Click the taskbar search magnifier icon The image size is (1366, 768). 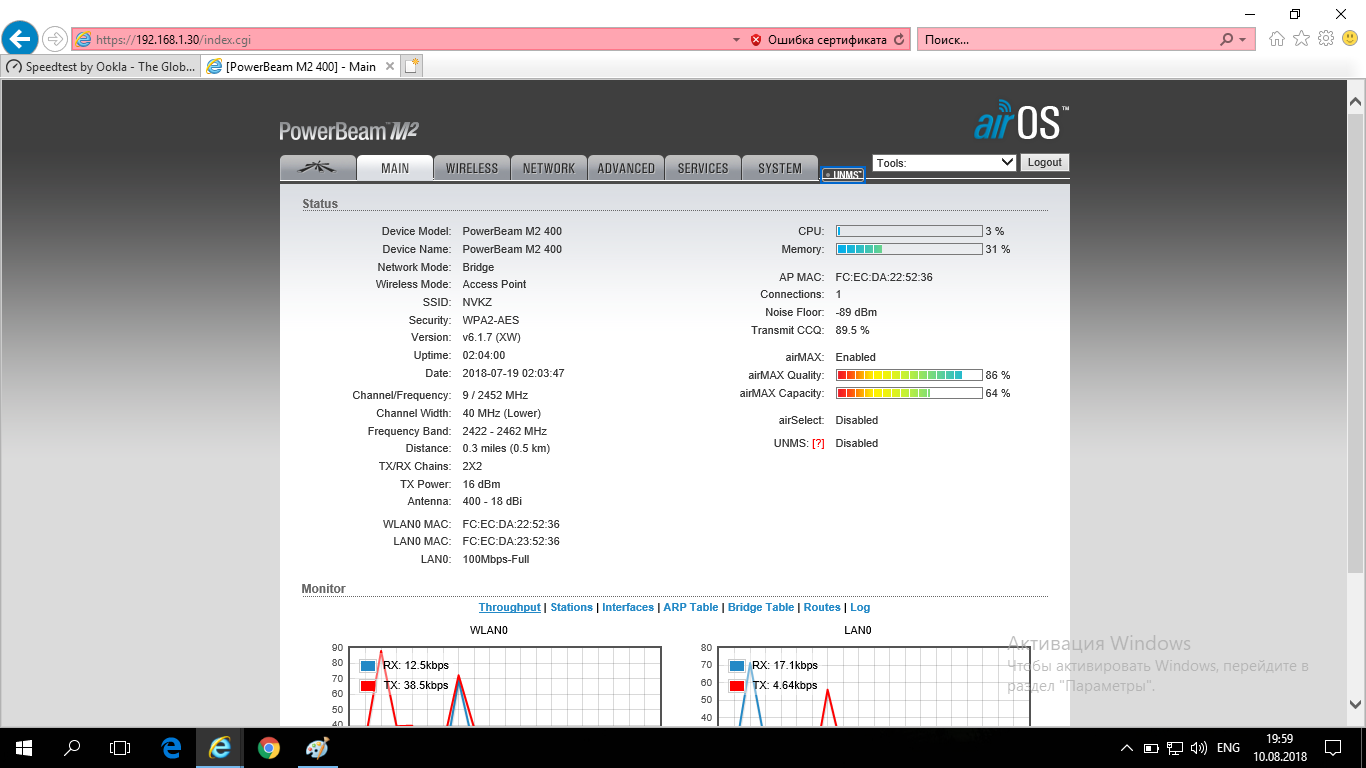72,747
